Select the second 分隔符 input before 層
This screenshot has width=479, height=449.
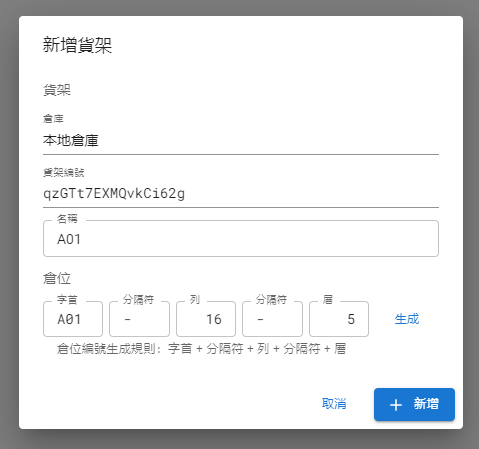pos(272,319)
